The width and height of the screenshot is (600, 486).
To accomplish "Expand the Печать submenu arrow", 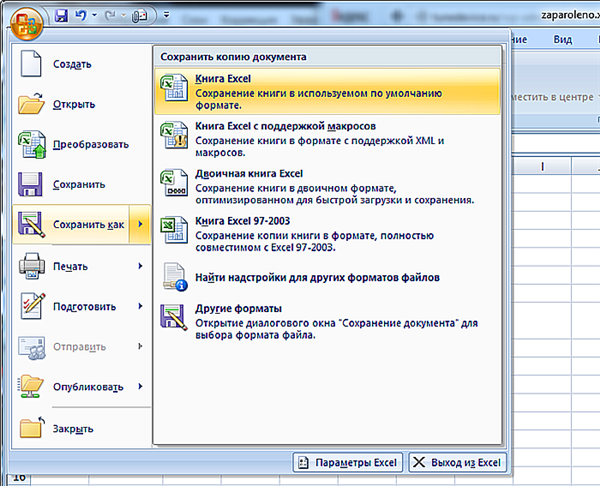I will pyautogui.click(x=140, y=266).
